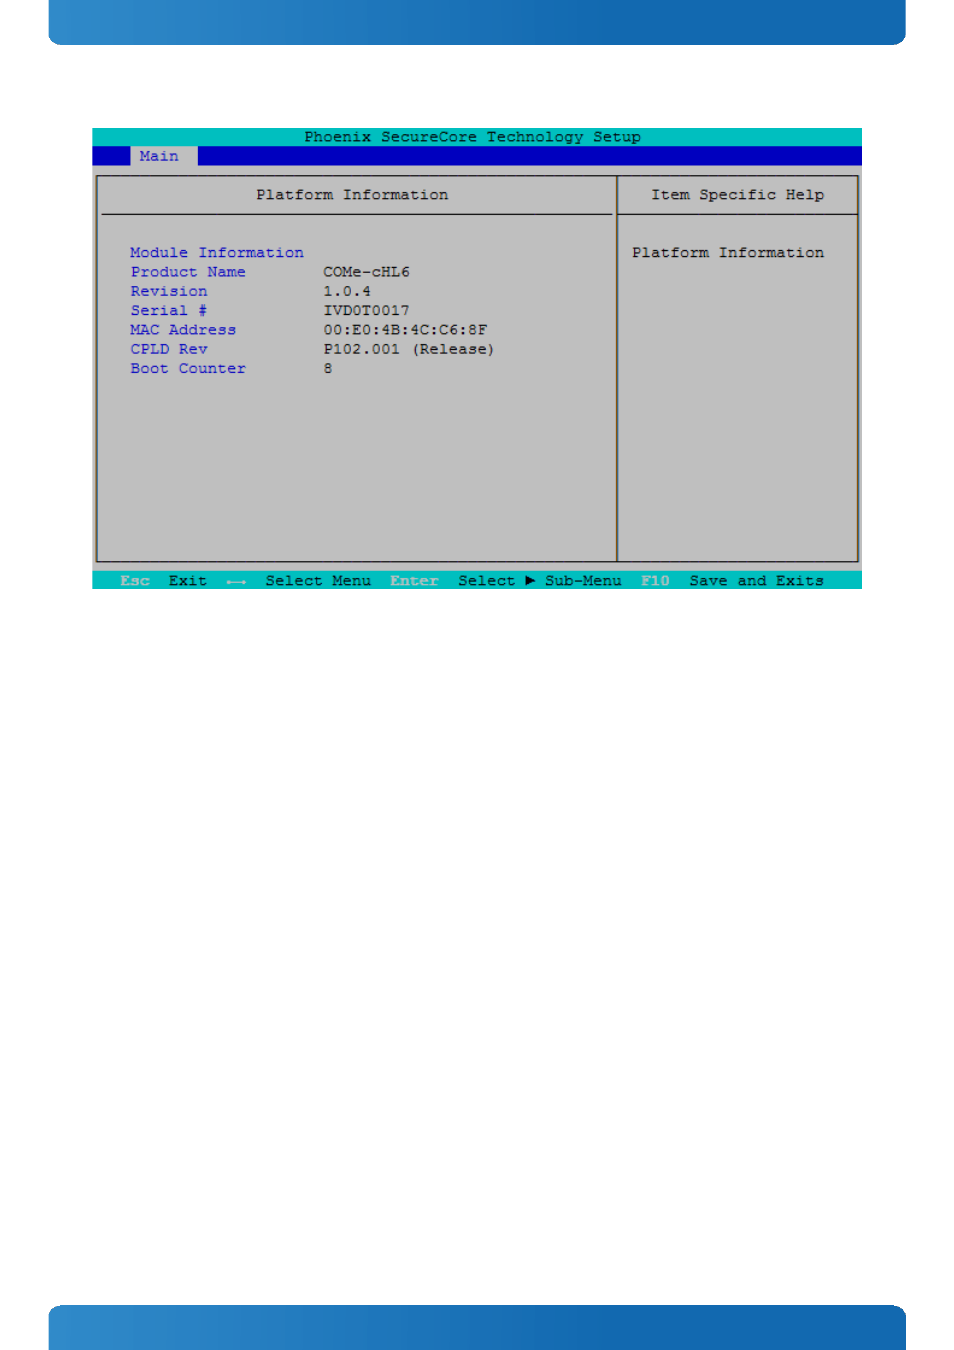954x1350 pixels.
Task: Click the P102.001 (Release) value
Action: [x=409, y=349]
